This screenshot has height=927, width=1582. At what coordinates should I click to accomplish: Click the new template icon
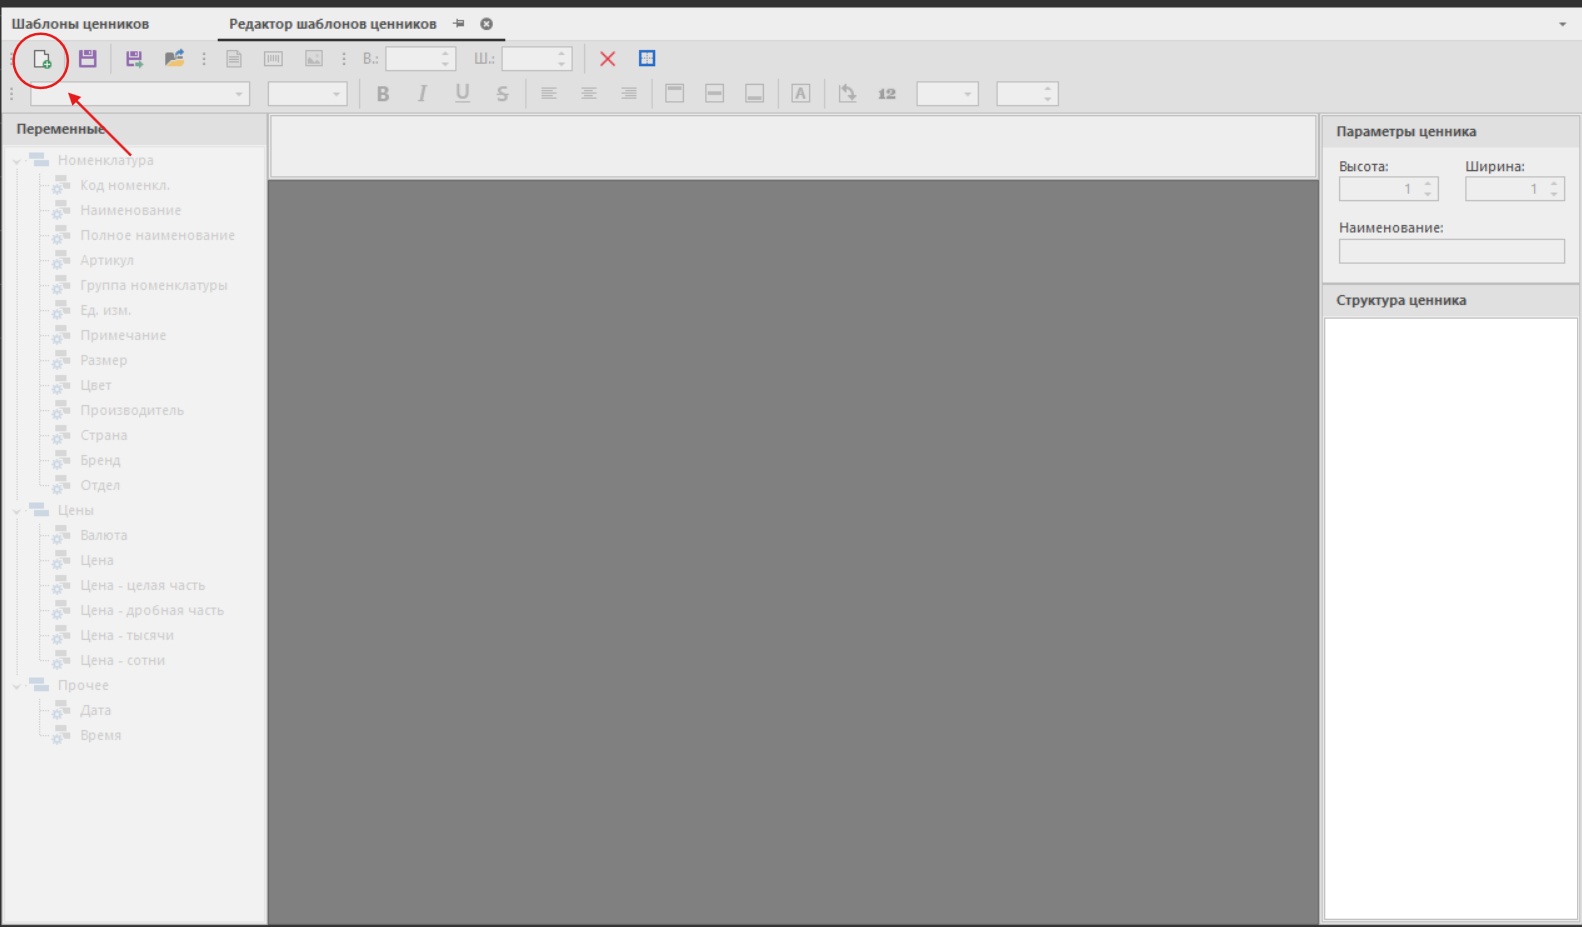[x=42, y=60]
